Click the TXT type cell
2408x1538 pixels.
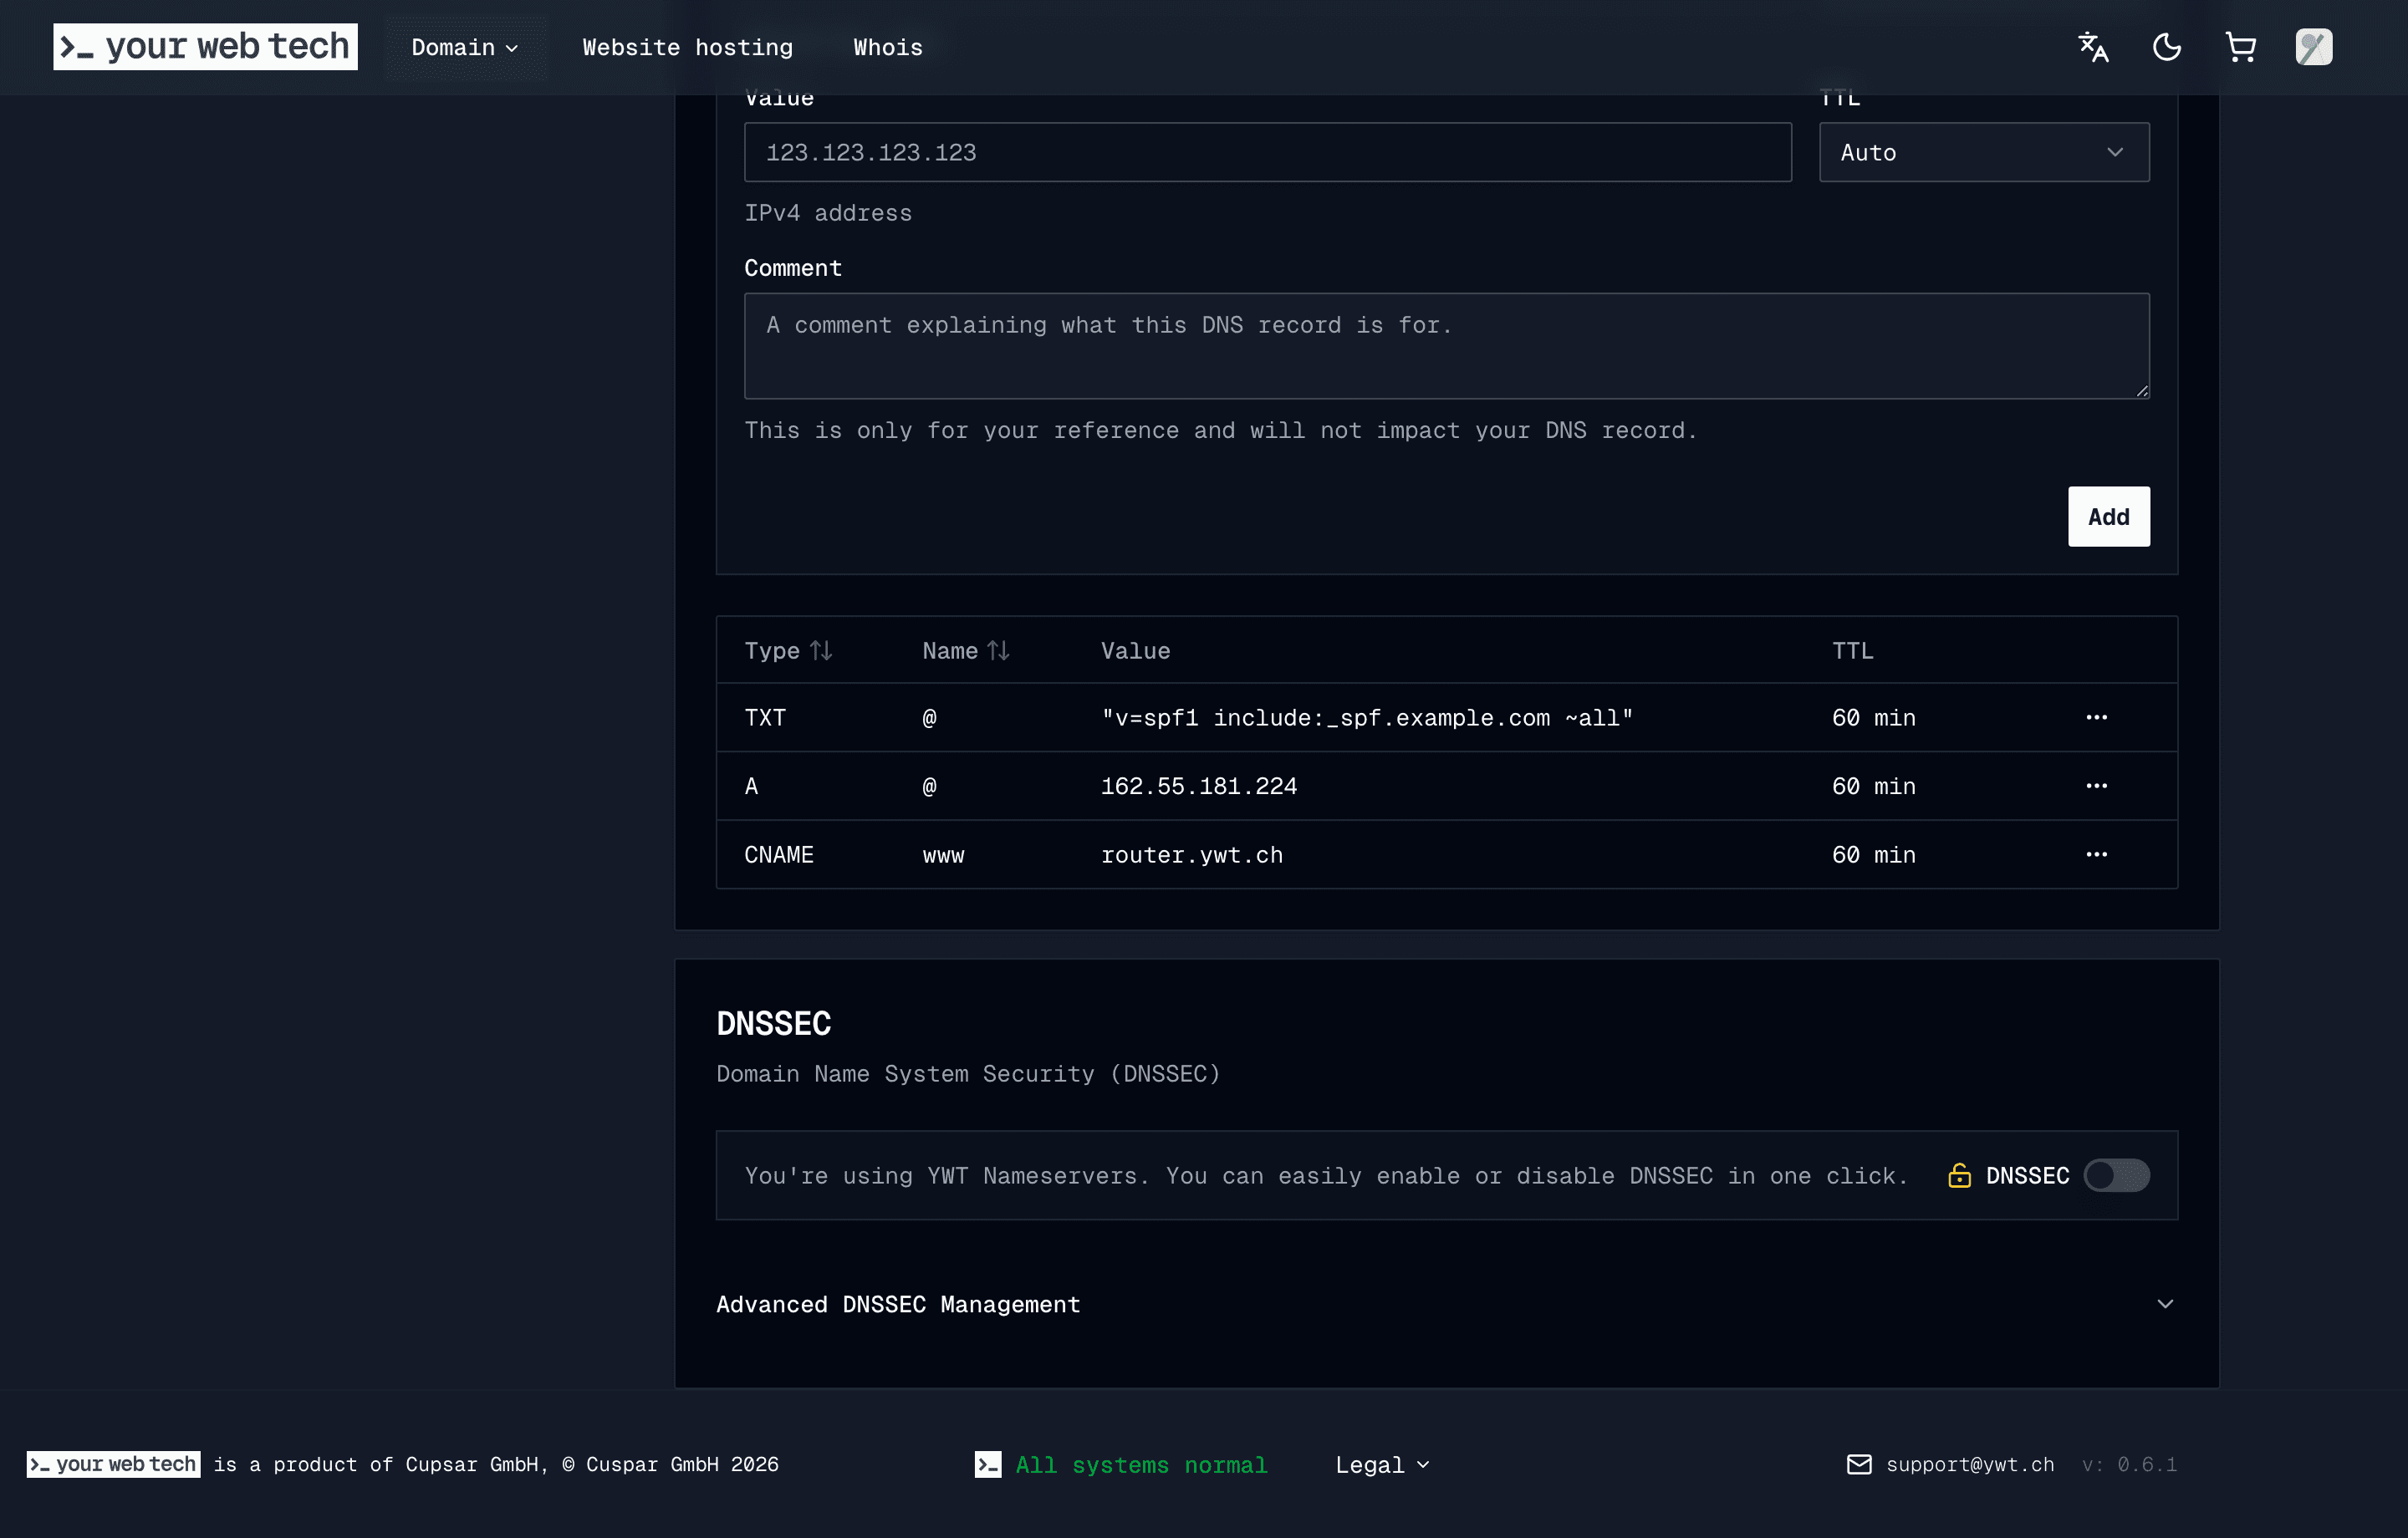765,718
